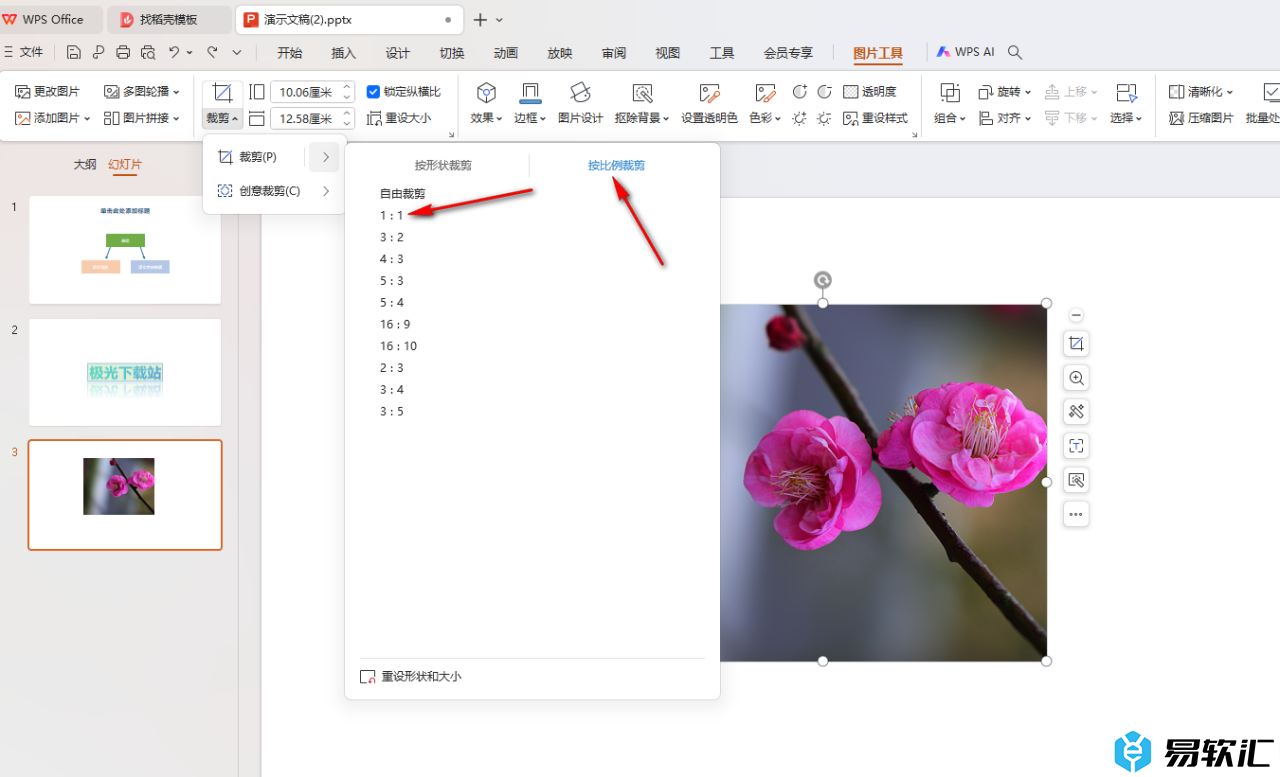Viewport: 1280px width, 777px height.
Task: Expand the 创意裁剪(C) creative crop submenu
Action: click(325, 191)
